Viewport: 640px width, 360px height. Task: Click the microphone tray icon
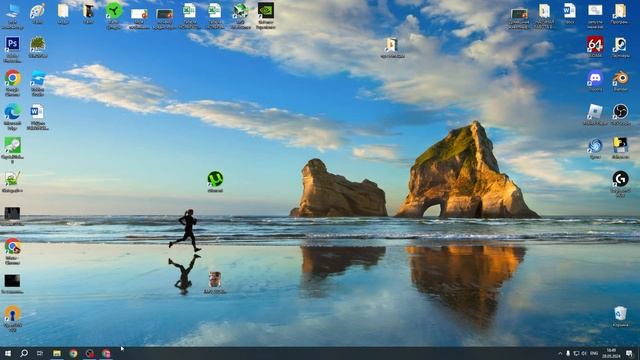click(568, 353)
